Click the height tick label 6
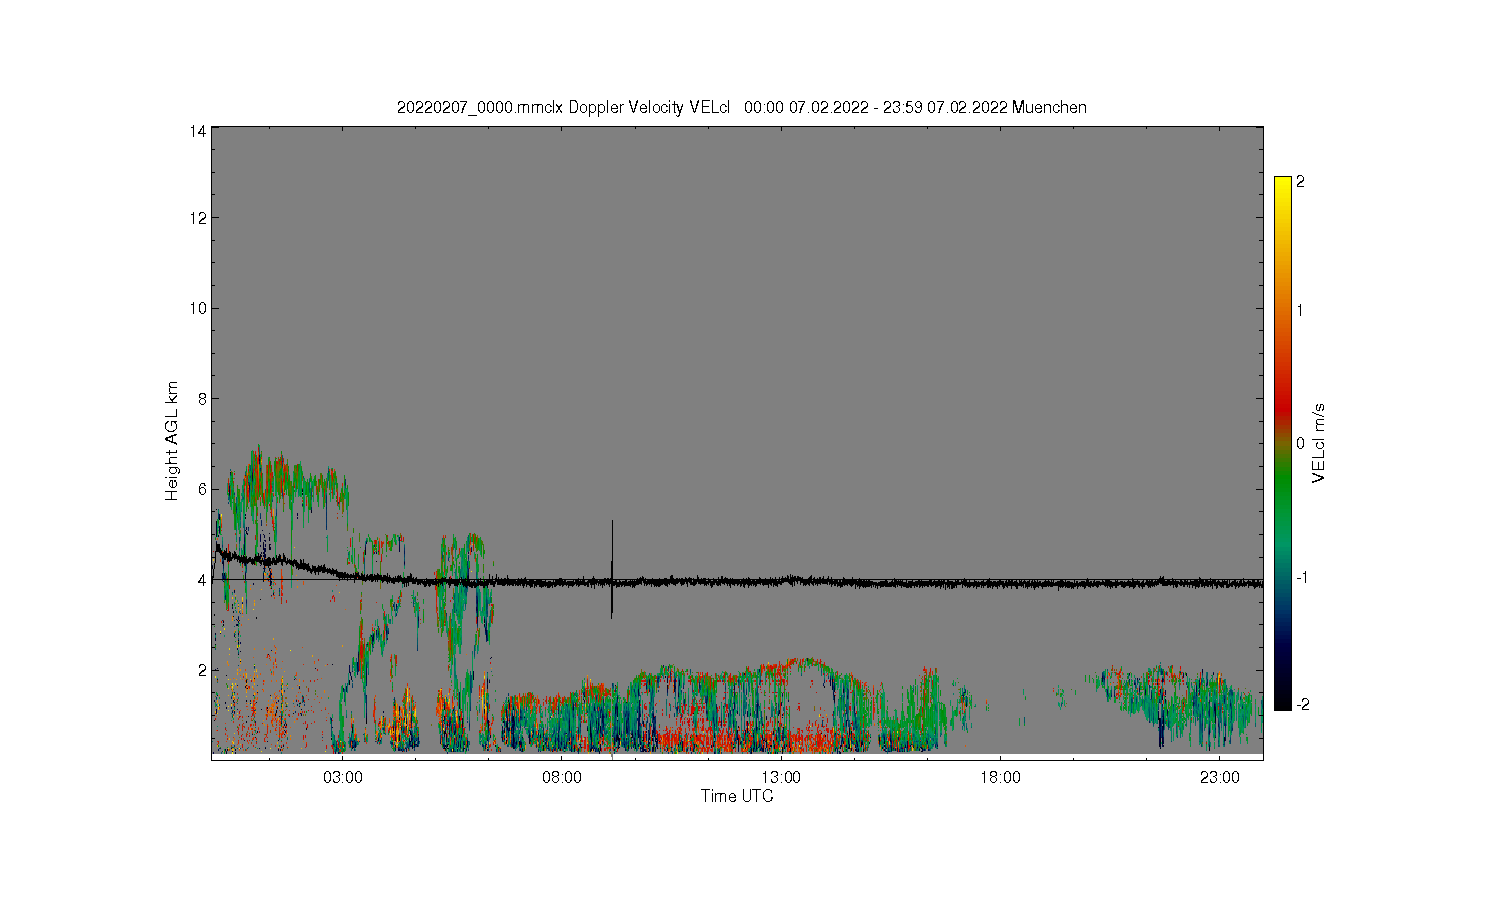The width and height of the screenshot is (1500, 900). click(x=202, y=489)
